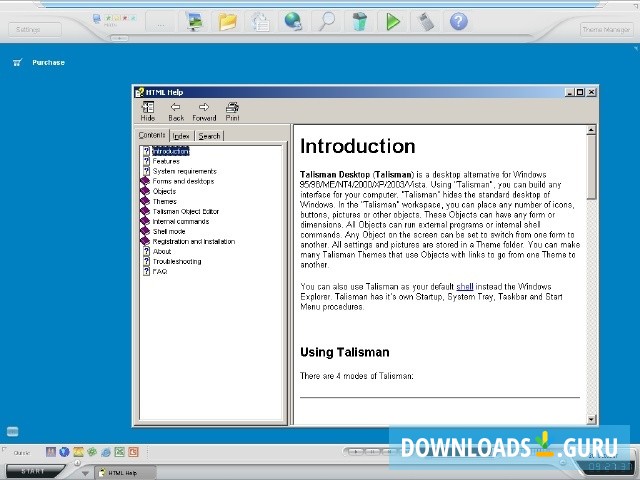
Task: Click the blue round Quick launch icon
Action: point(64,451)
